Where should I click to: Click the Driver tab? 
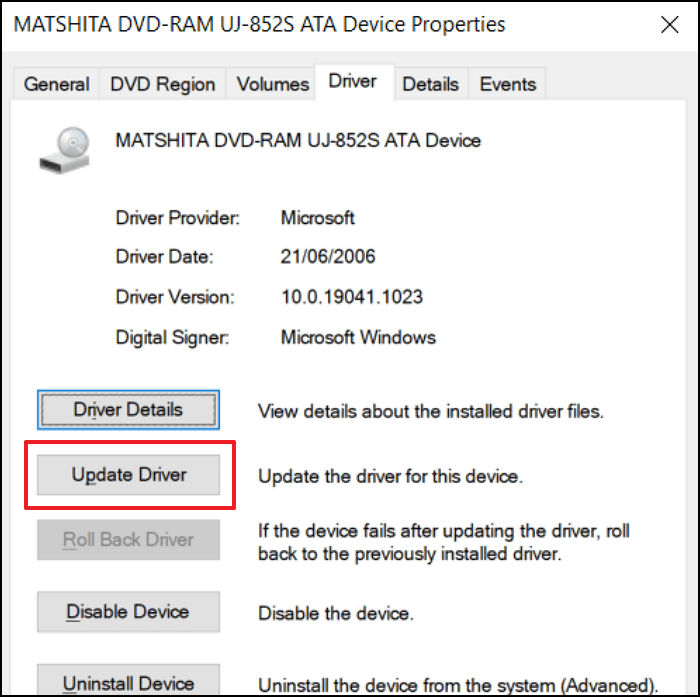(354, 82)
